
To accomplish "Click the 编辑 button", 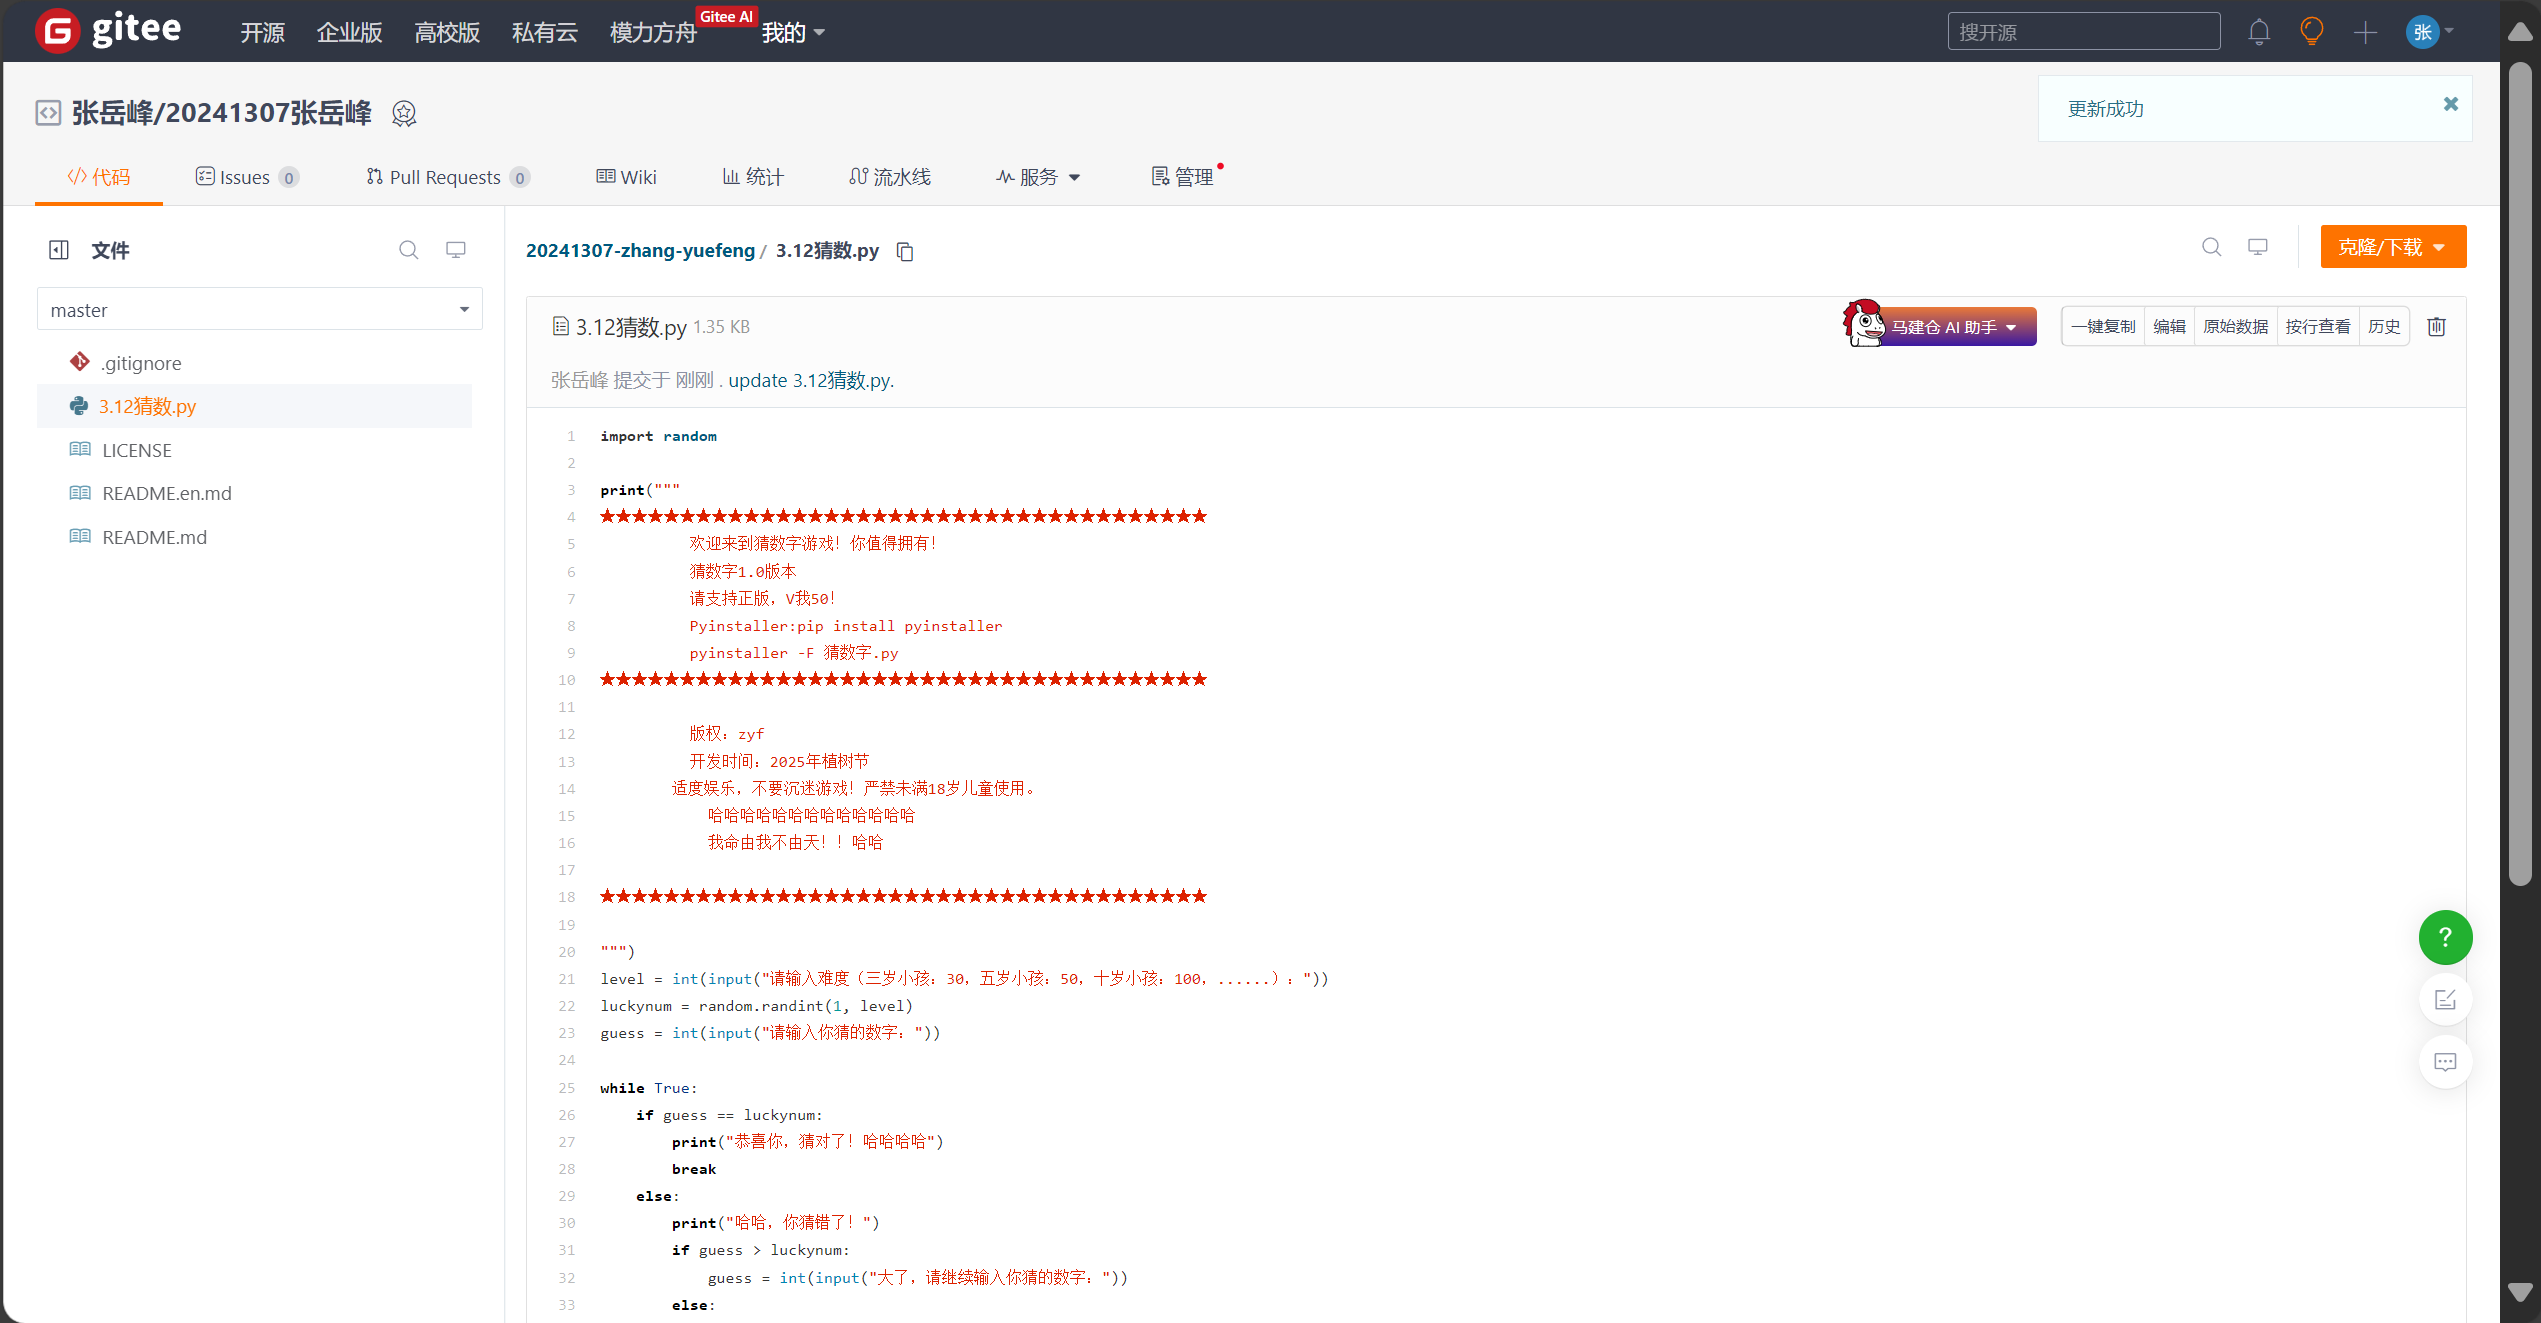I will click(x=2168, y=327).
